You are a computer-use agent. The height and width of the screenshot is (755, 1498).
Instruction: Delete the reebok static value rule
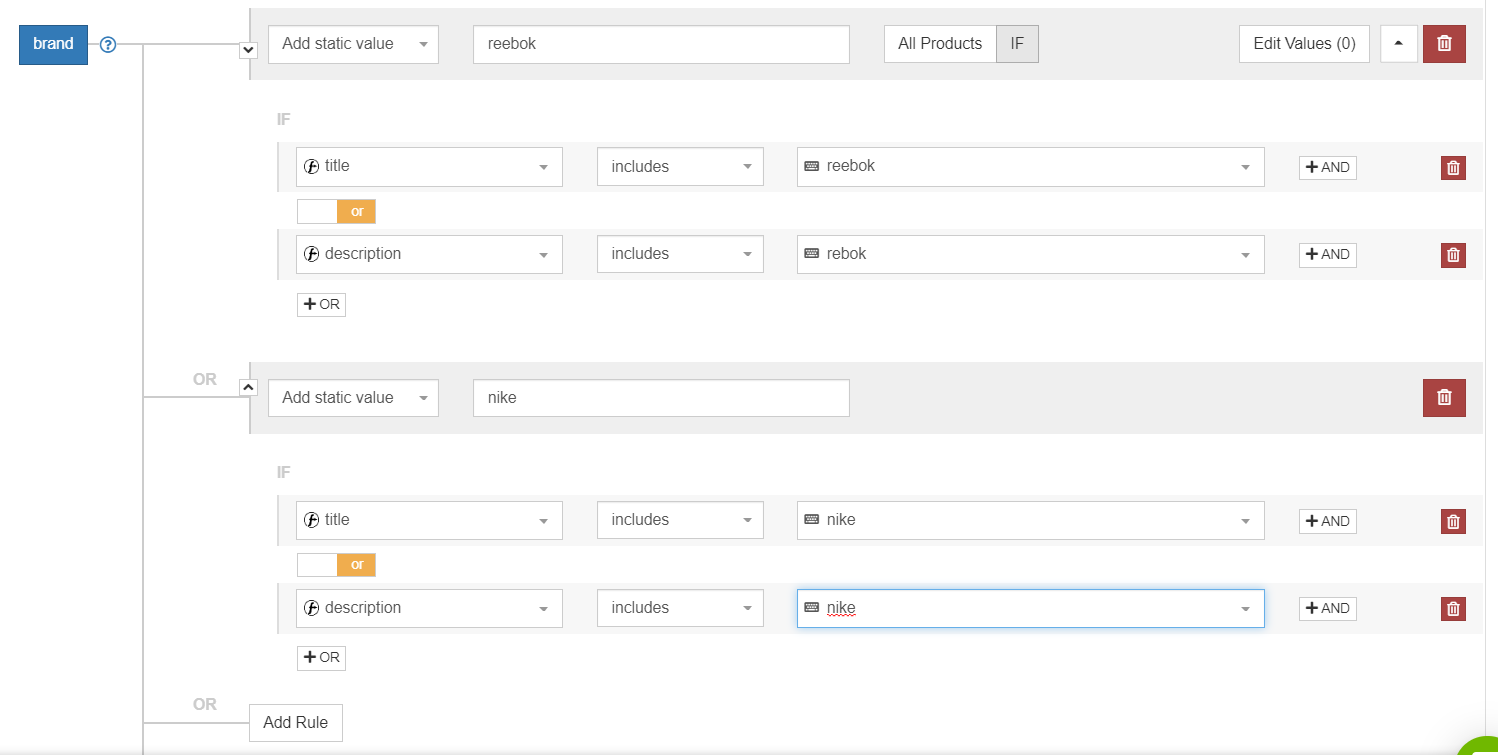click(x=1444, y=44)
